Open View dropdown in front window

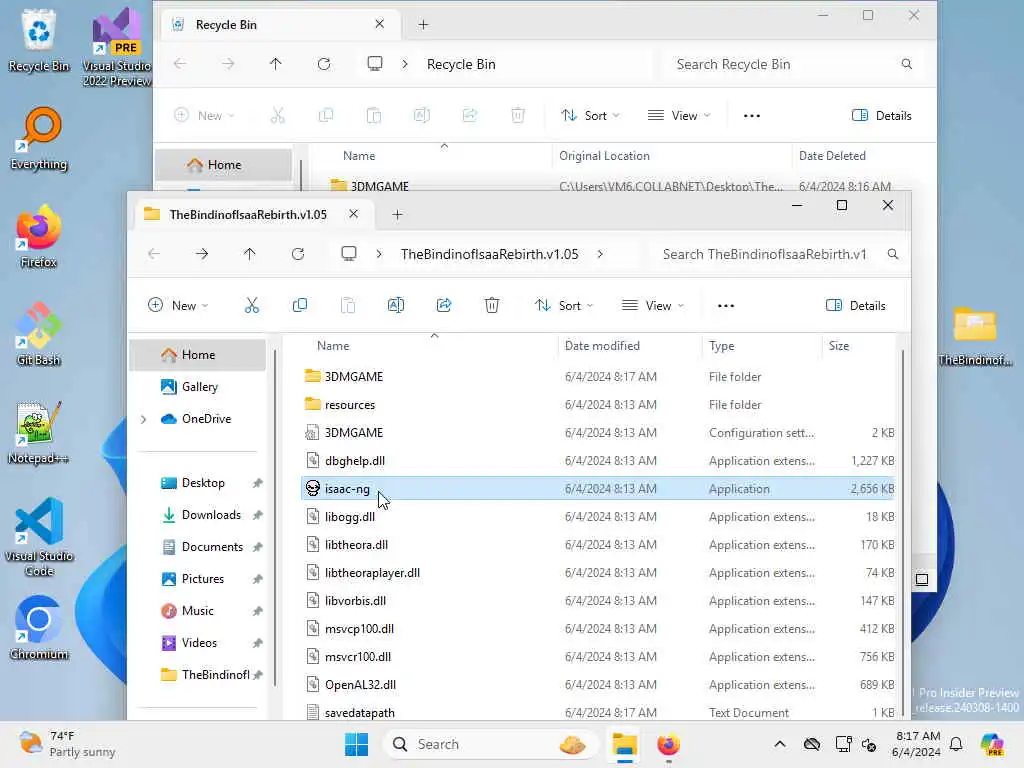tap(652, 305)
